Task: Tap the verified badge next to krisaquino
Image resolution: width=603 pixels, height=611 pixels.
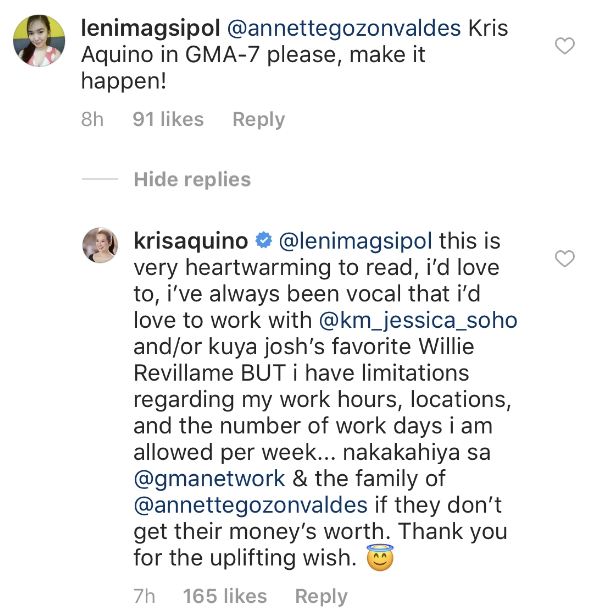Action: tap(263, 240)
